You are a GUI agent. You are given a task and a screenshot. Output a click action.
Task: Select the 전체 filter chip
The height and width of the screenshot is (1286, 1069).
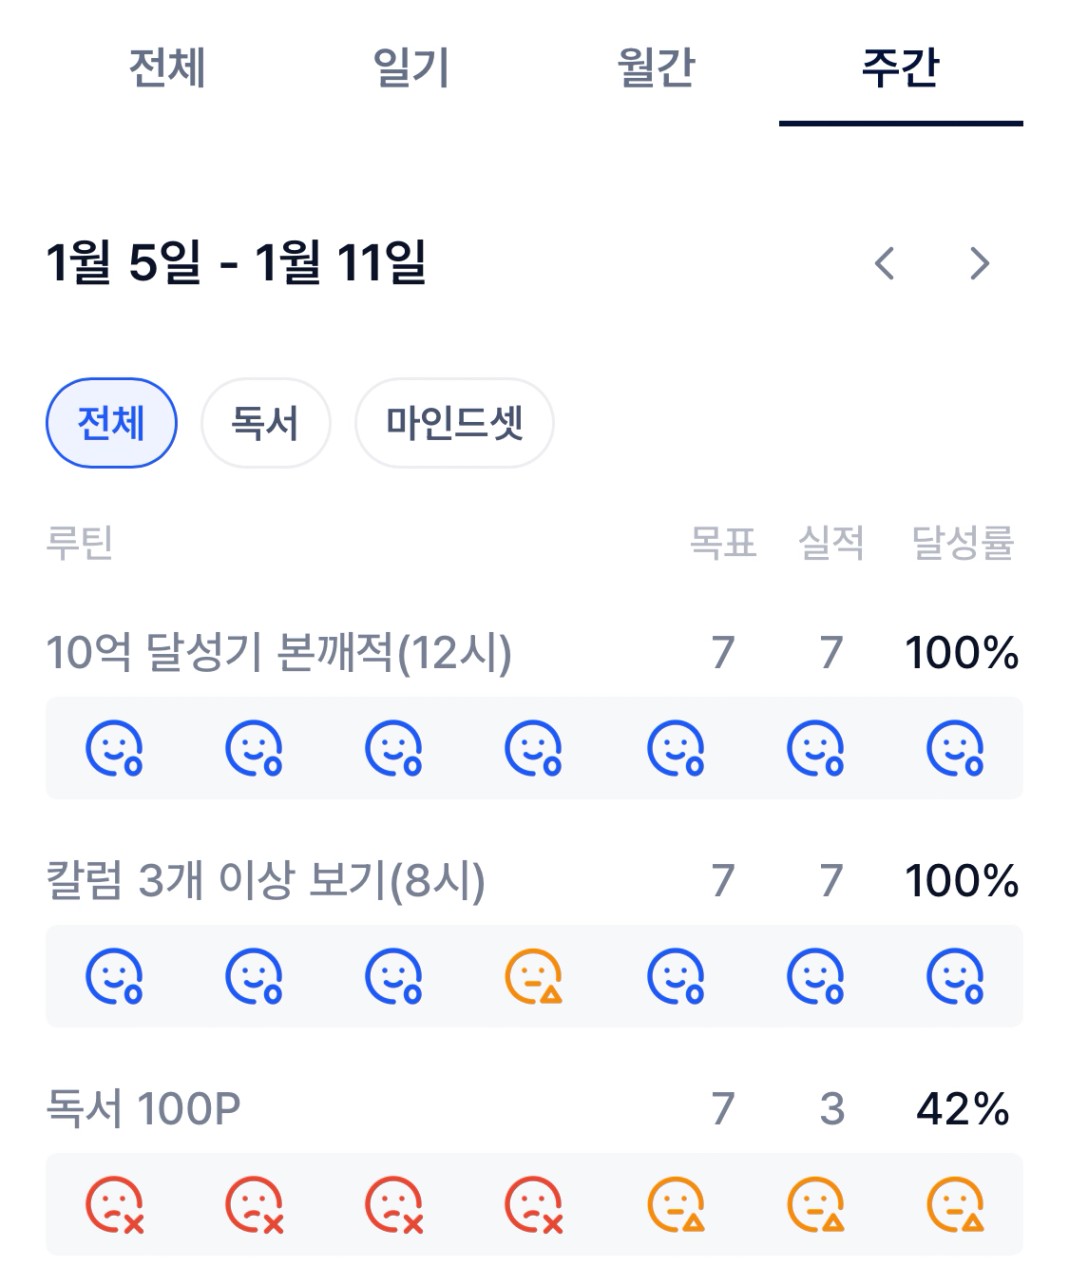111,423
